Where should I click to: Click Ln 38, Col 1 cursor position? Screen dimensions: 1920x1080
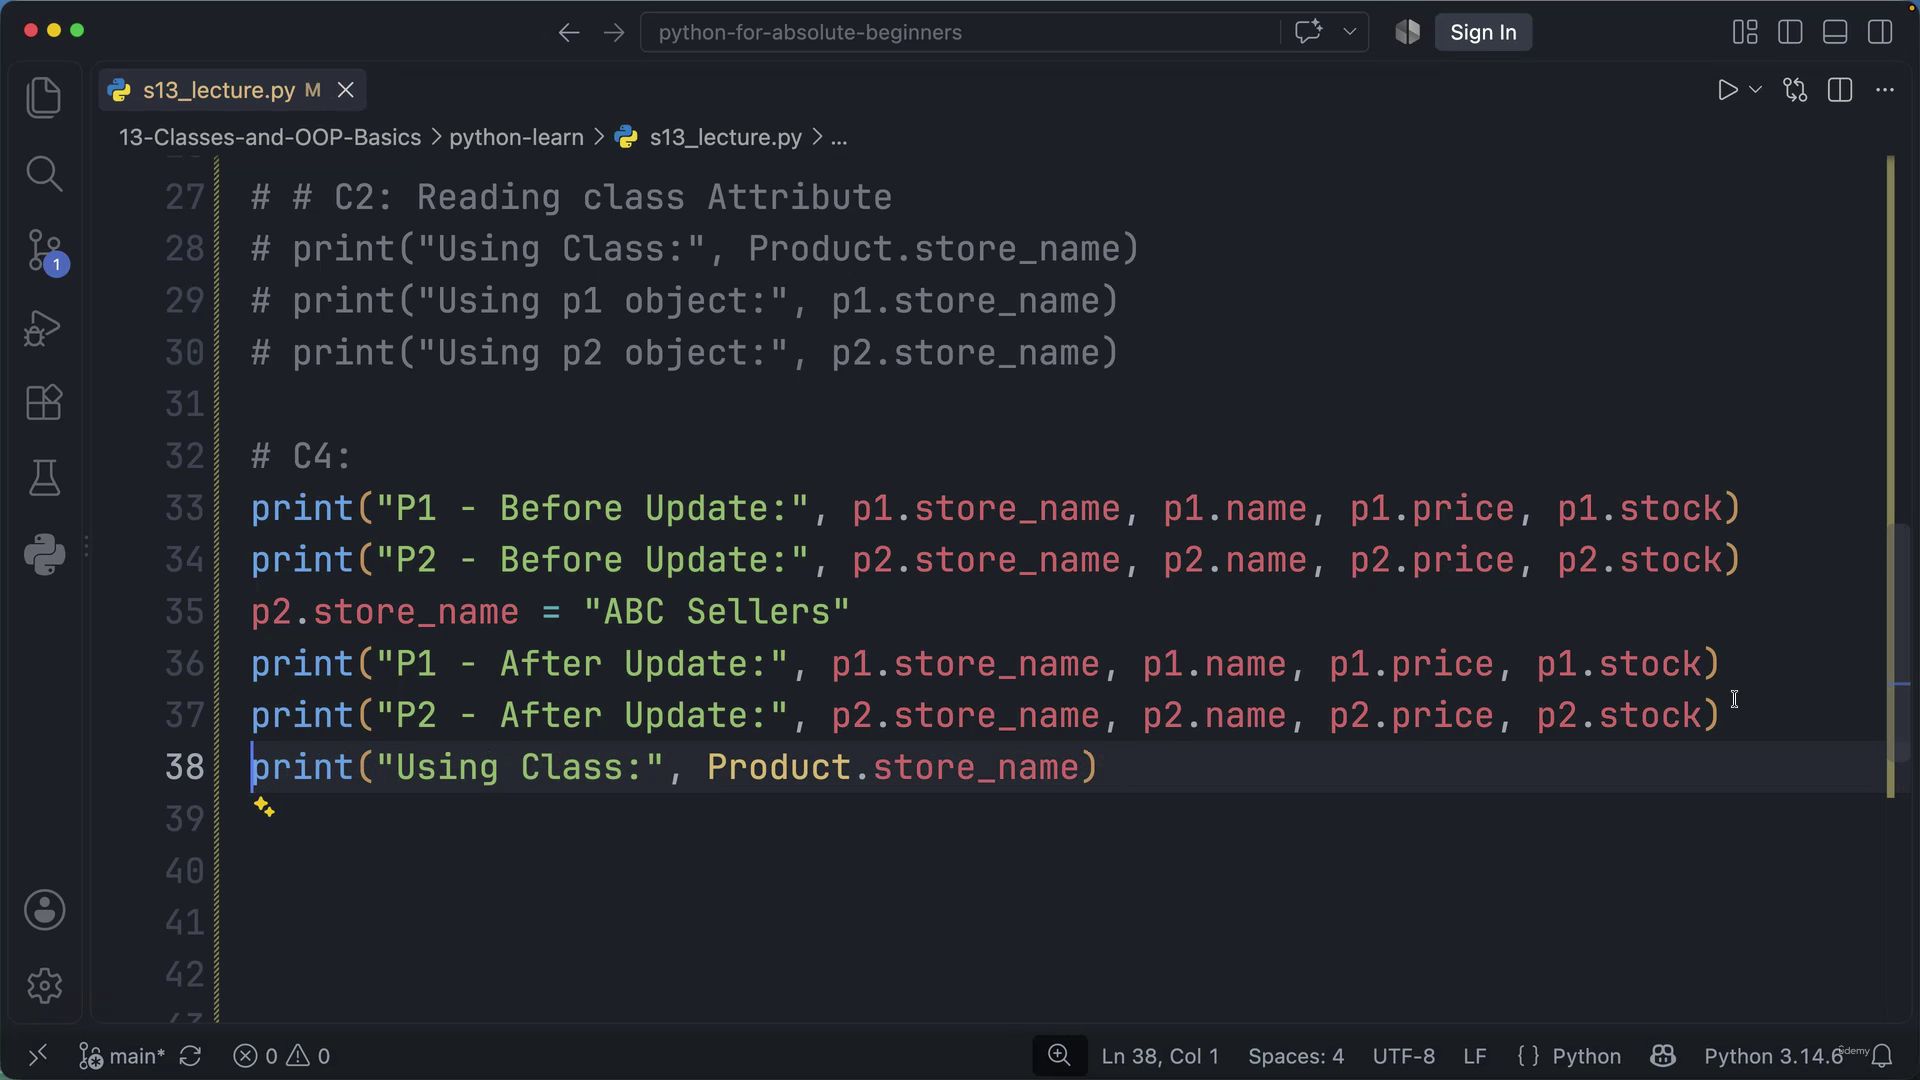(1160, 1056)
